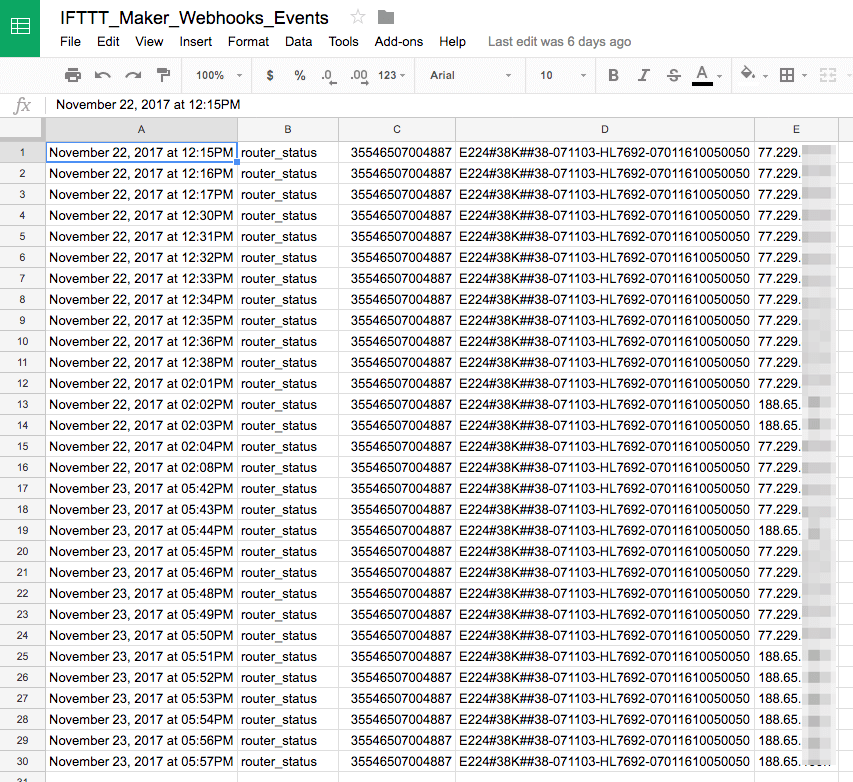Open the Google Sheets home icon
This screenshot has height=782, width=853.
(x=20, y=27)
